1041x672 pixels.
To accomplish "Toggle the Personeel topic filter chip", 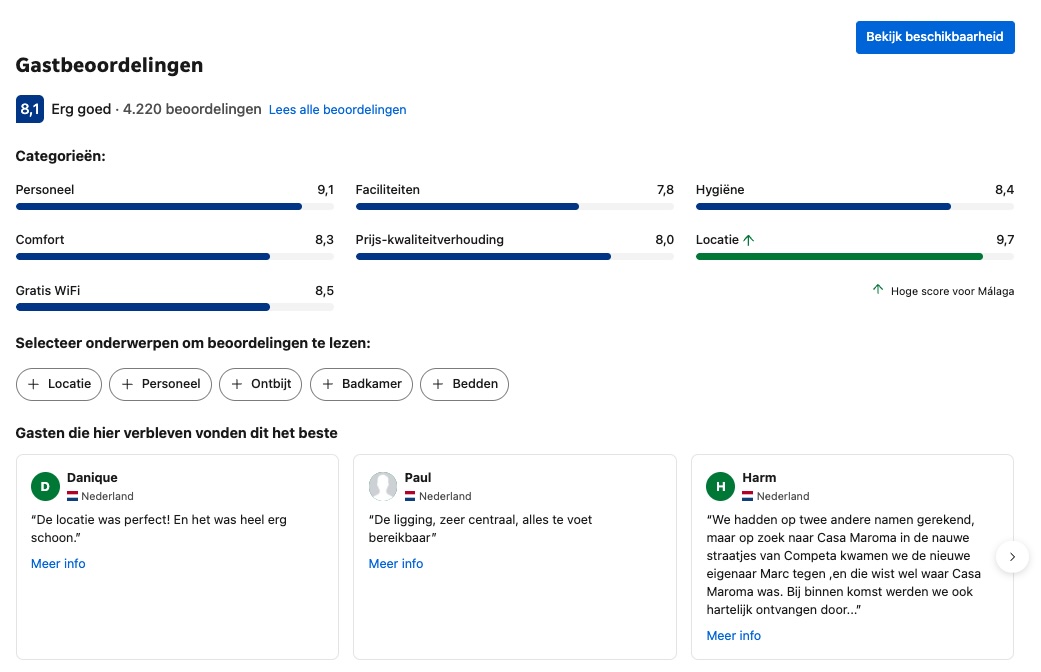I will pos(160,384).
